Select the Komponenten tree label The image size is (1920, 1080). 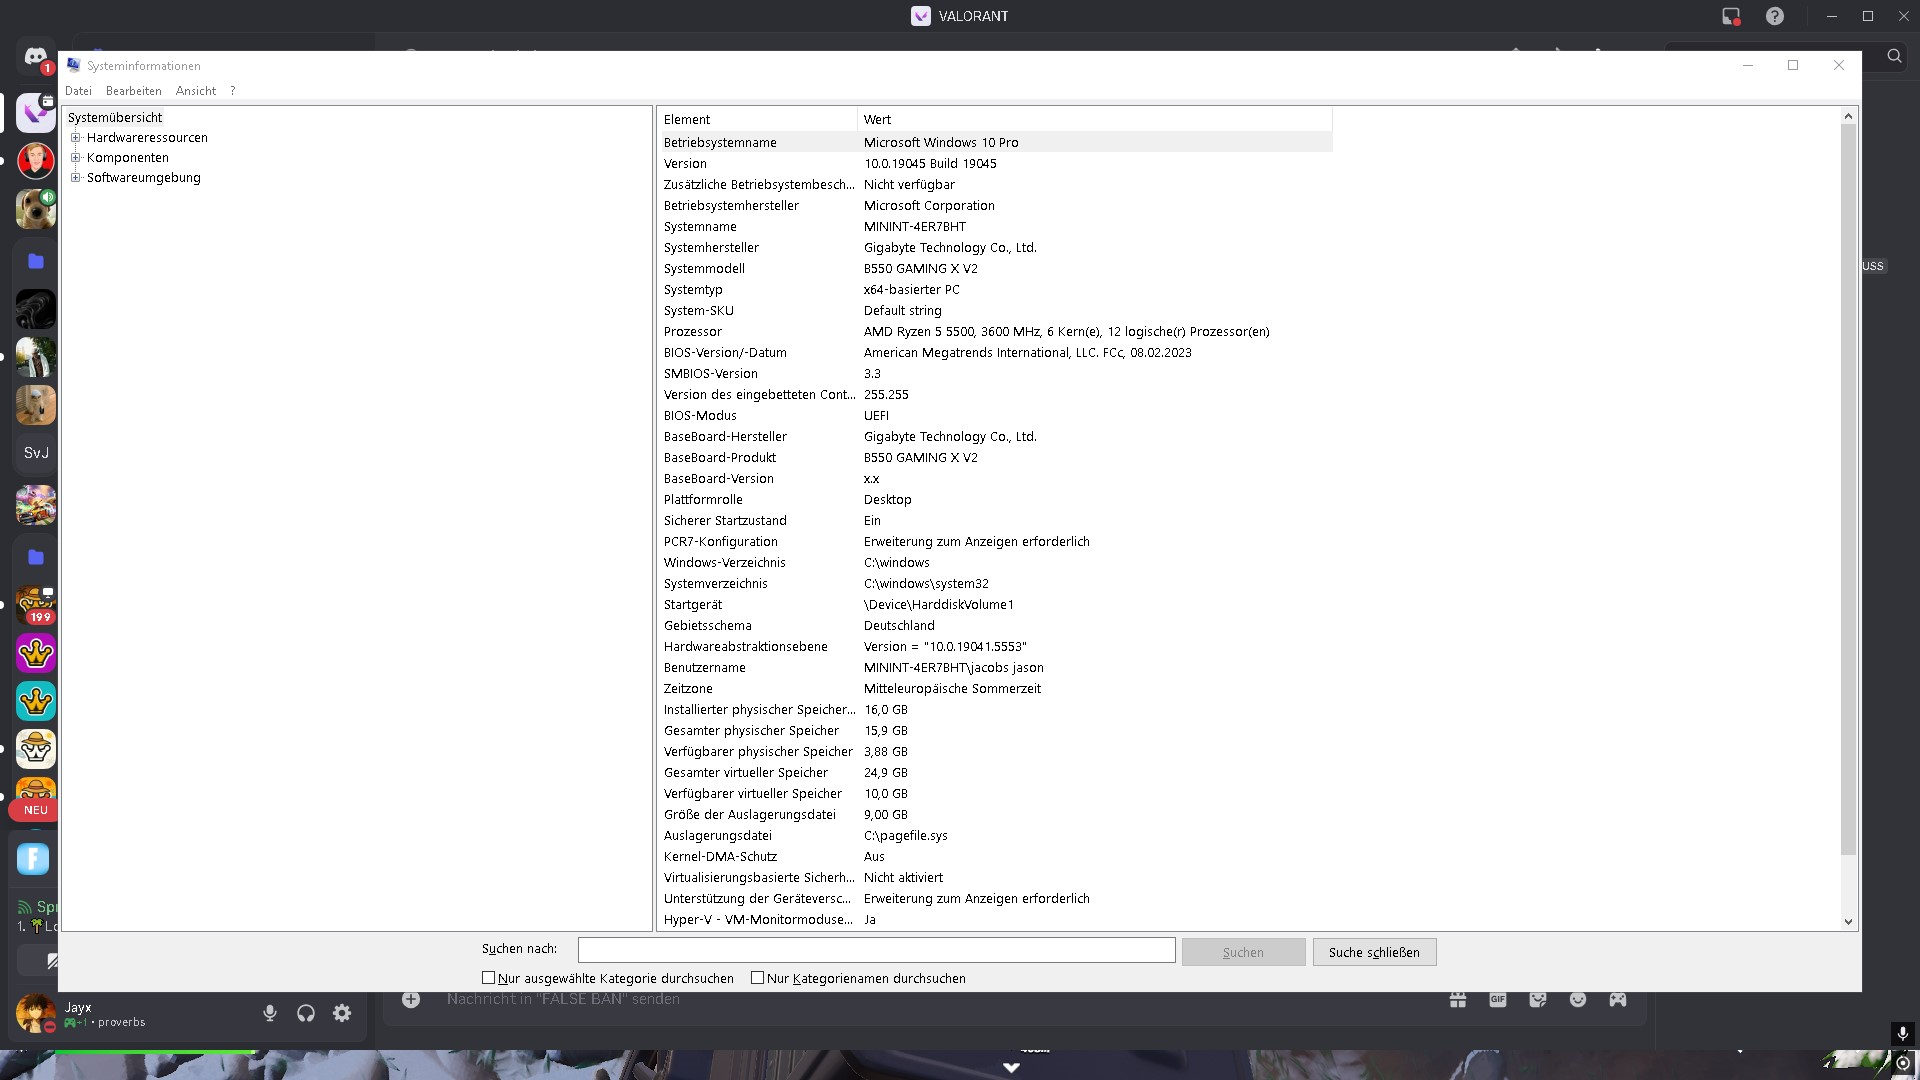coord(128,158)
